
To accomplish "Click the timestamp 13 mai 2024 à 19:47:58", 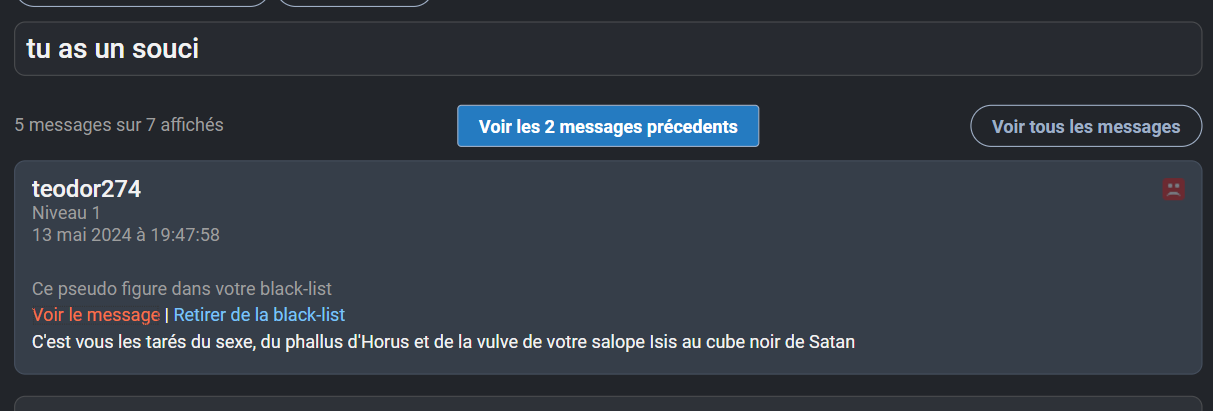I will pyautogui.click(x=126, y=235).
